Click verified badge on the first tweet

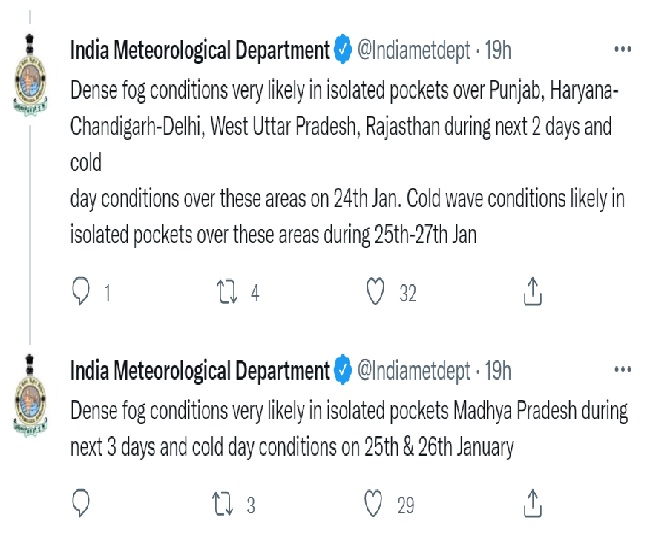[x=342, y=50]
